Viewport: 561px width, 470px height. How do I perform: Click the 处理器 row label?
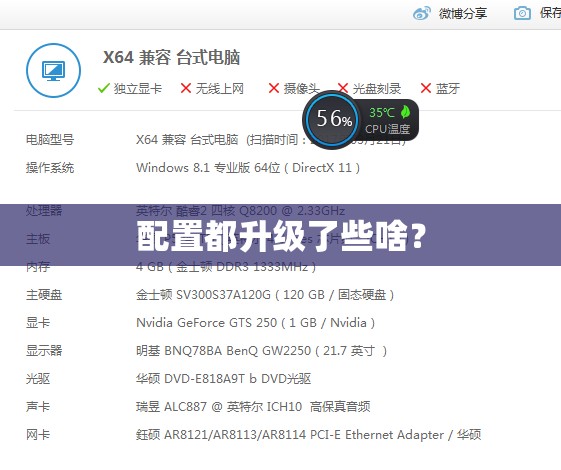click(x=44, y=210)
